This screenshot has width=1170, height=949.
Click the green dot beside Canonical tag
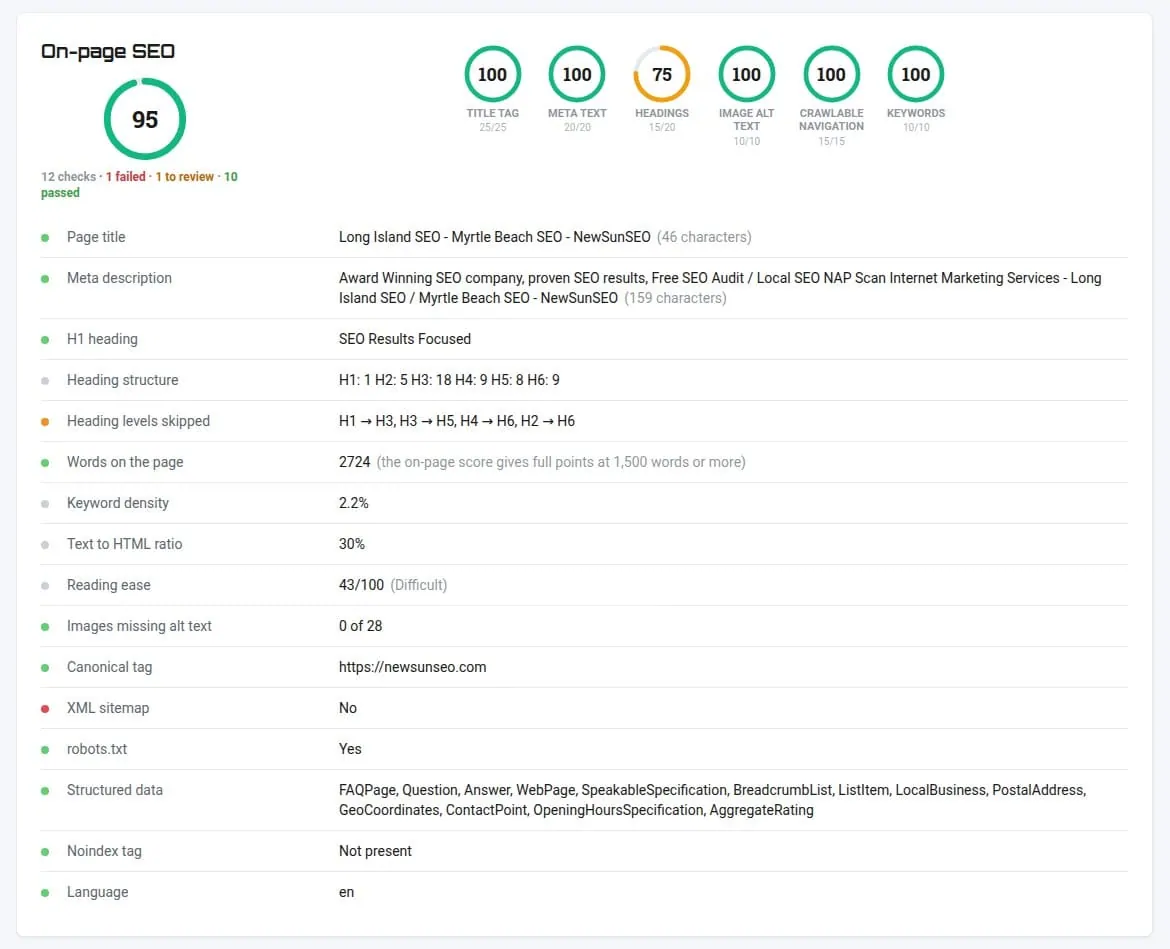(x=45, y=668)
